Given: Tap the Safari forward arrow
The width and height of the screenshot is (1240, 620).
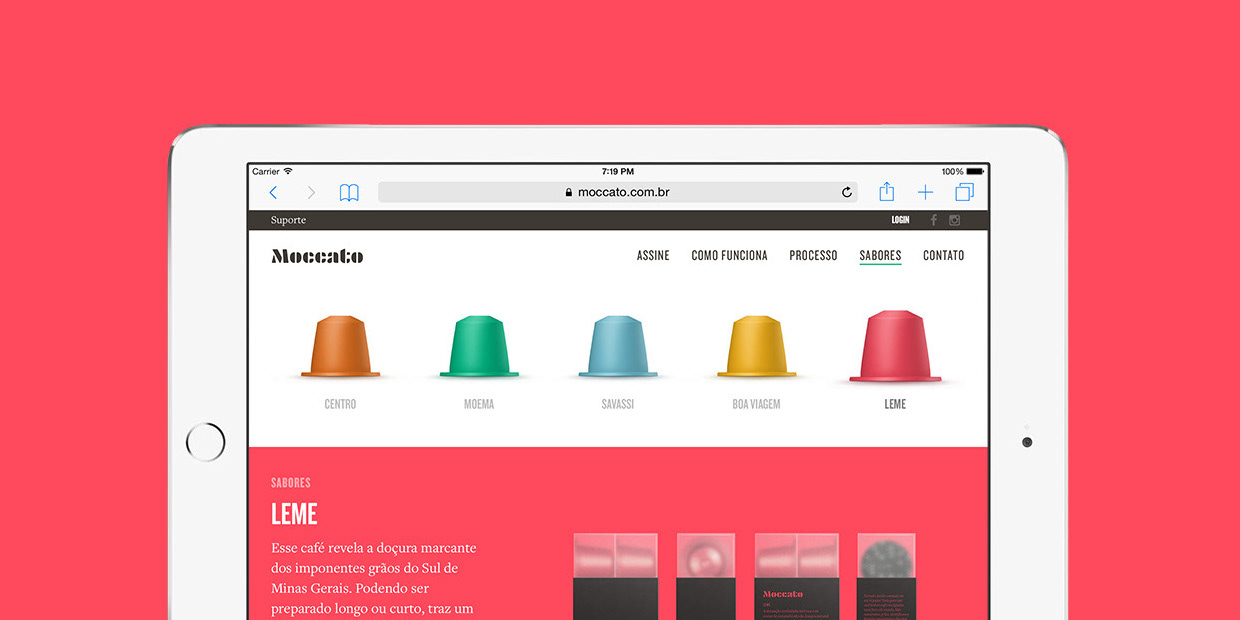Looking at the screenshot, I should click(311, 192).
